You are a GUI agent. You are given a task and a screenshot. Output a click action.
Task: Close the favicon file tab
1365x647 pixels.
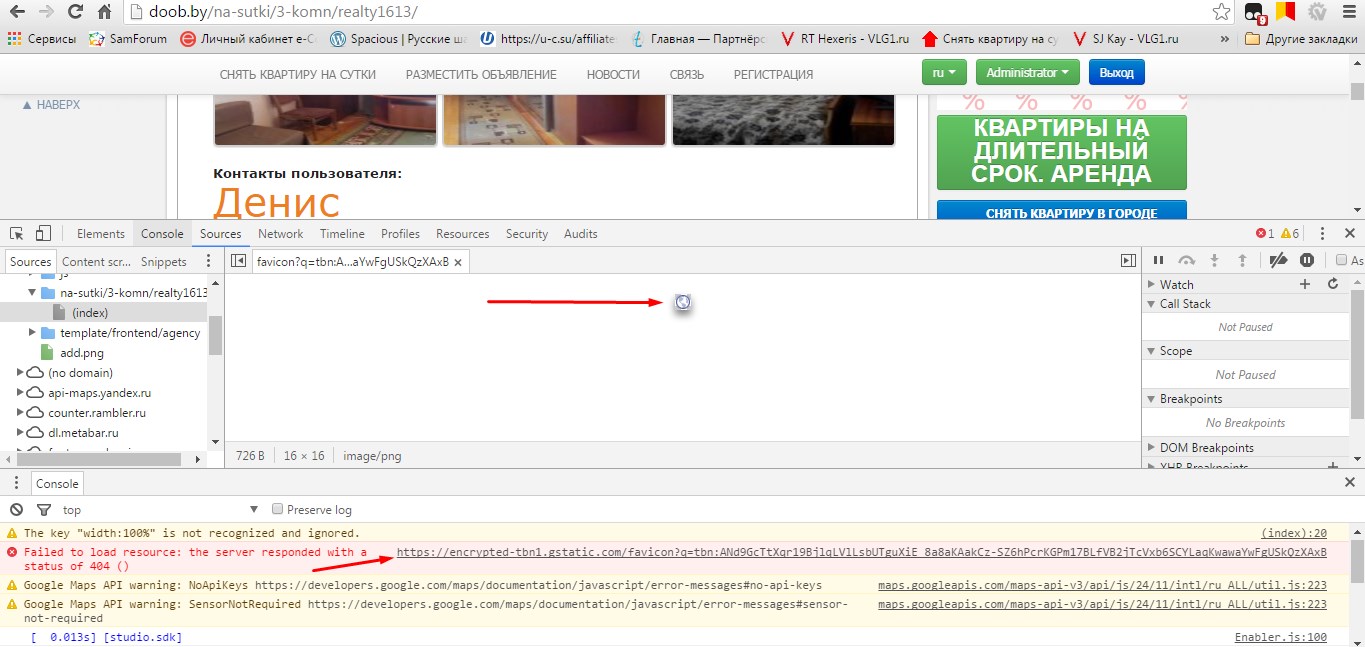tap(458, 262)
